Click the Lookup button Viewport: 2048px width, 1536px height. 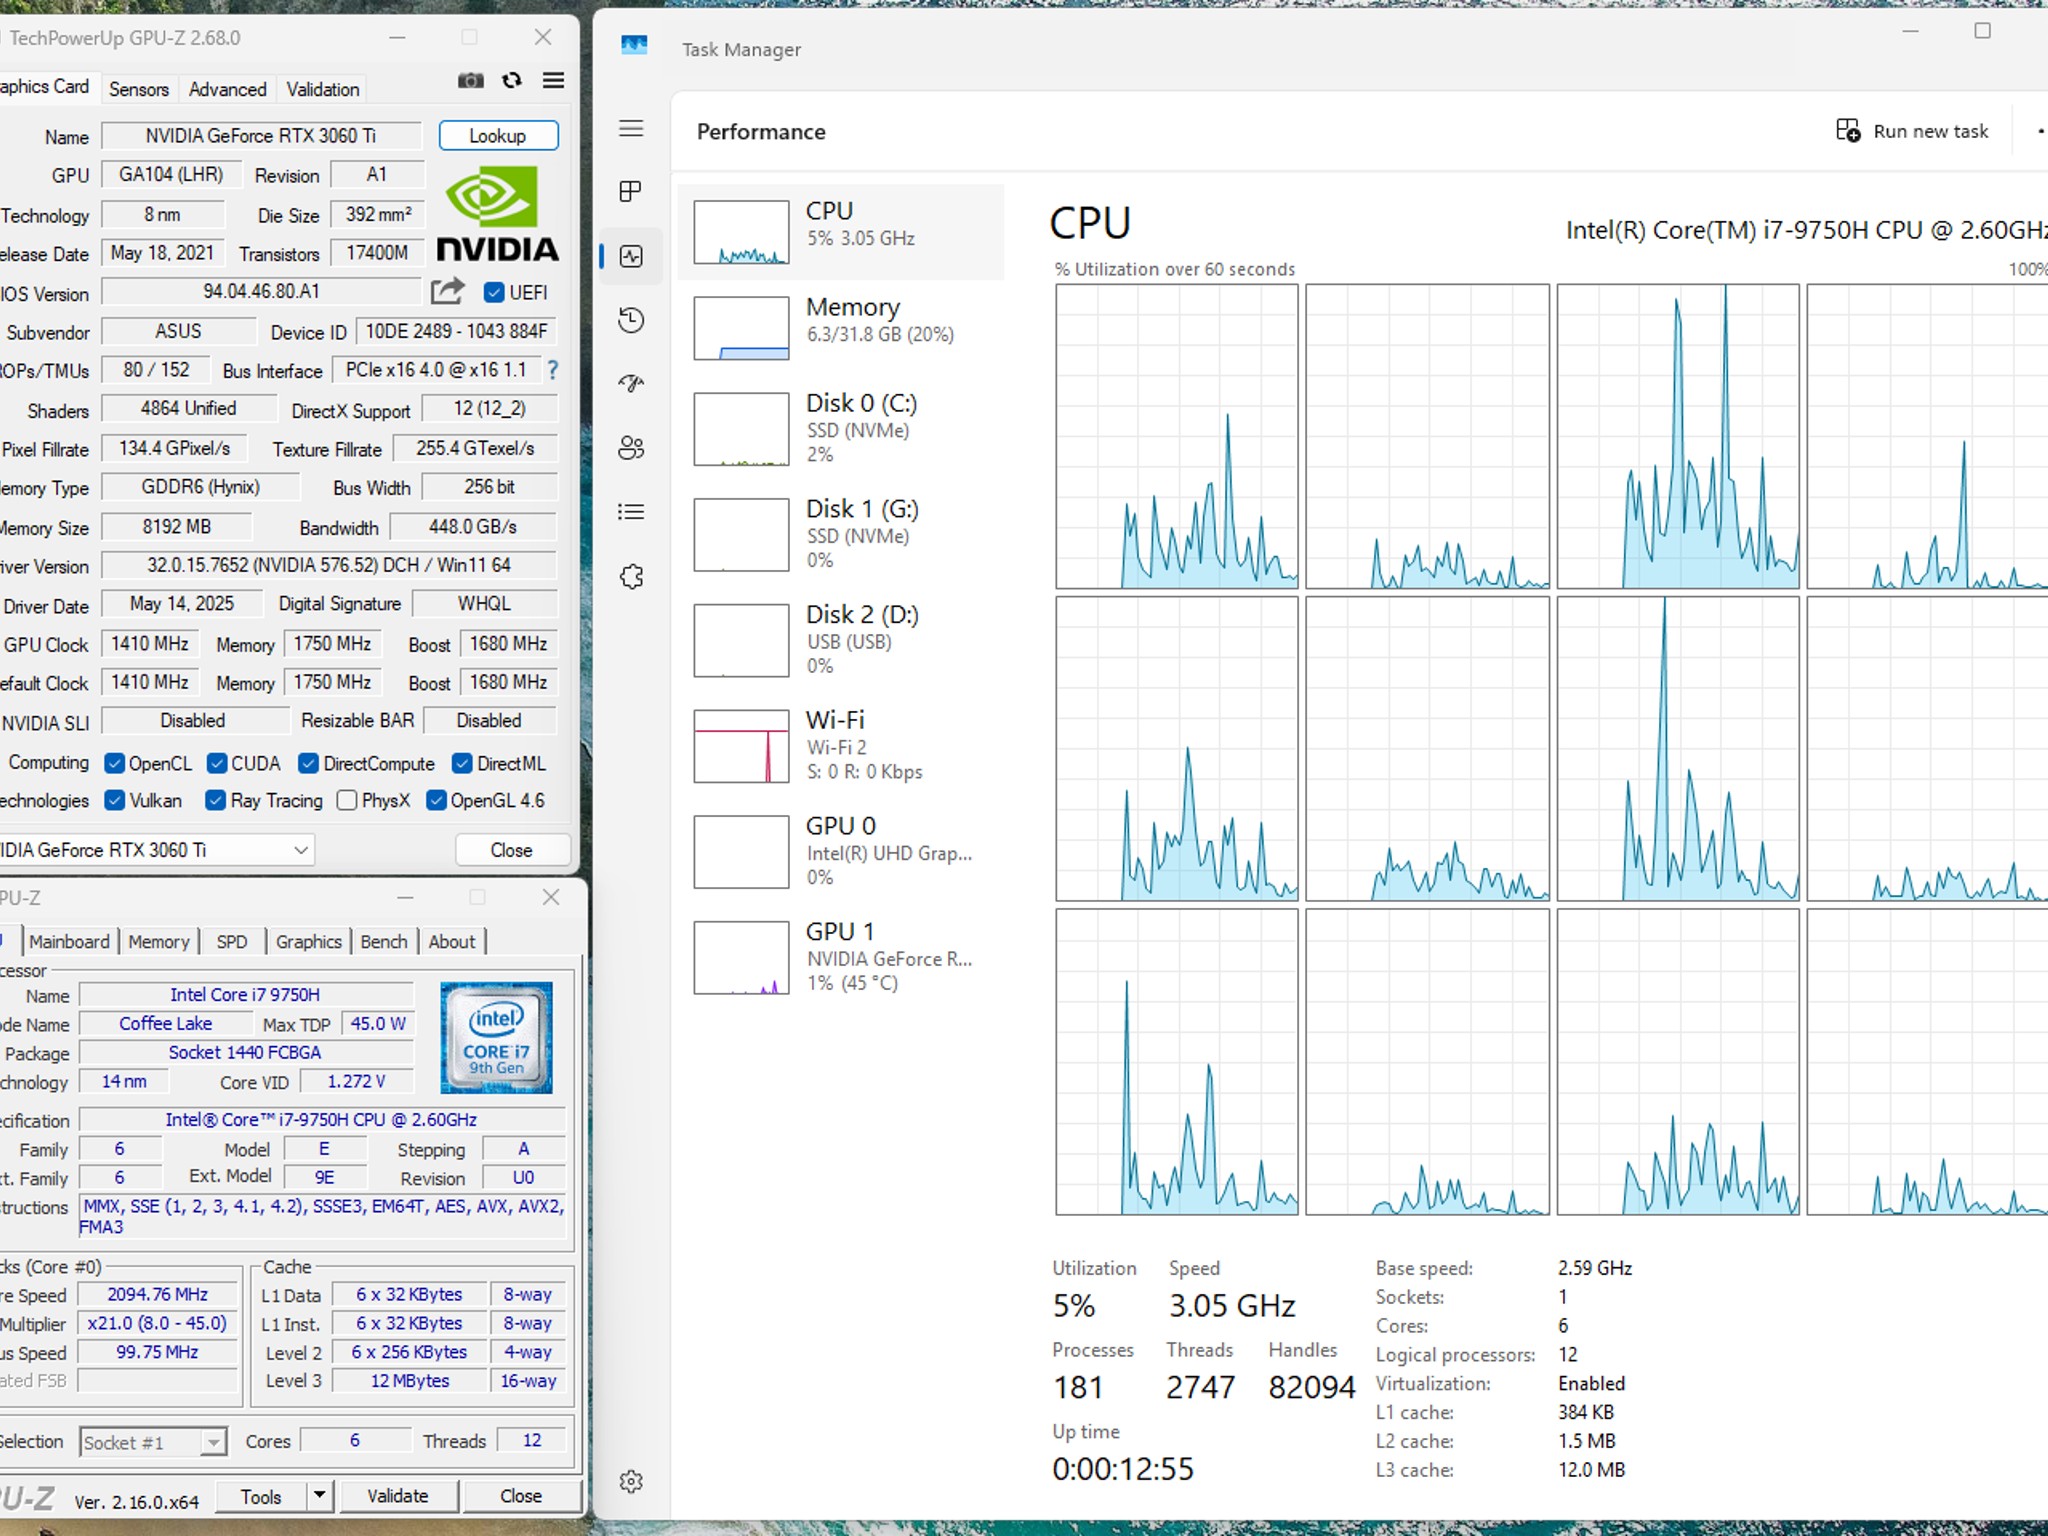498,136
